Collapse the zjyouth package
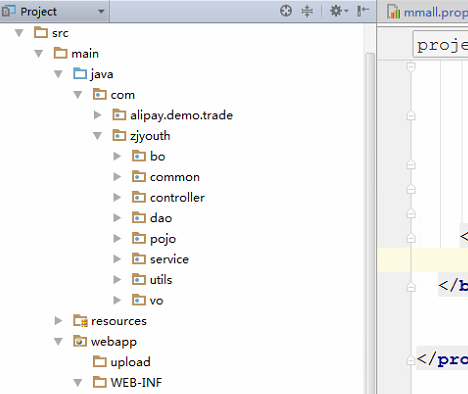The image size is (468, 394). [97, 136]
